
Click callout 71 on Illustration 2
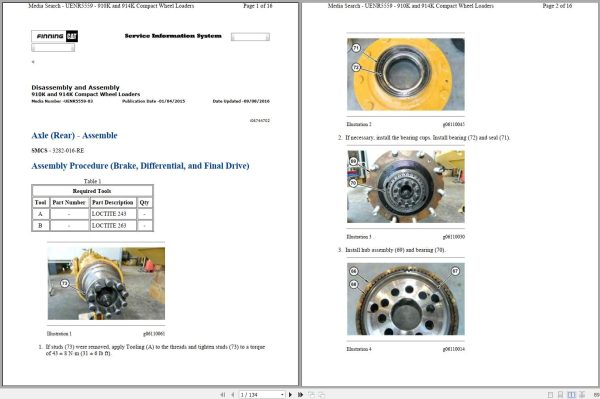coord(356,48)
